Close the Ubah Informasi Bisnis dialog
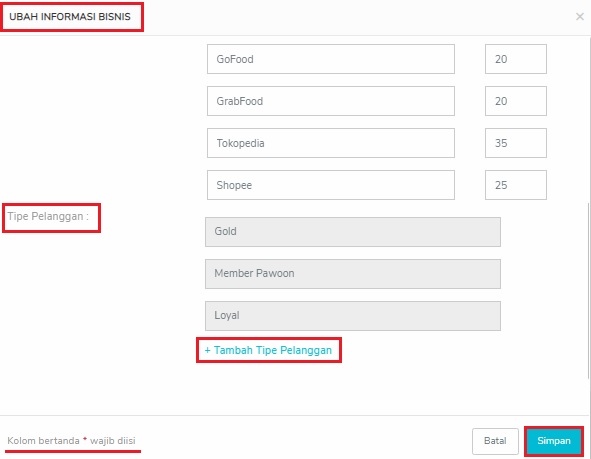Image resolution: width=591 pixels, height=459 pixels. point(580,17)
